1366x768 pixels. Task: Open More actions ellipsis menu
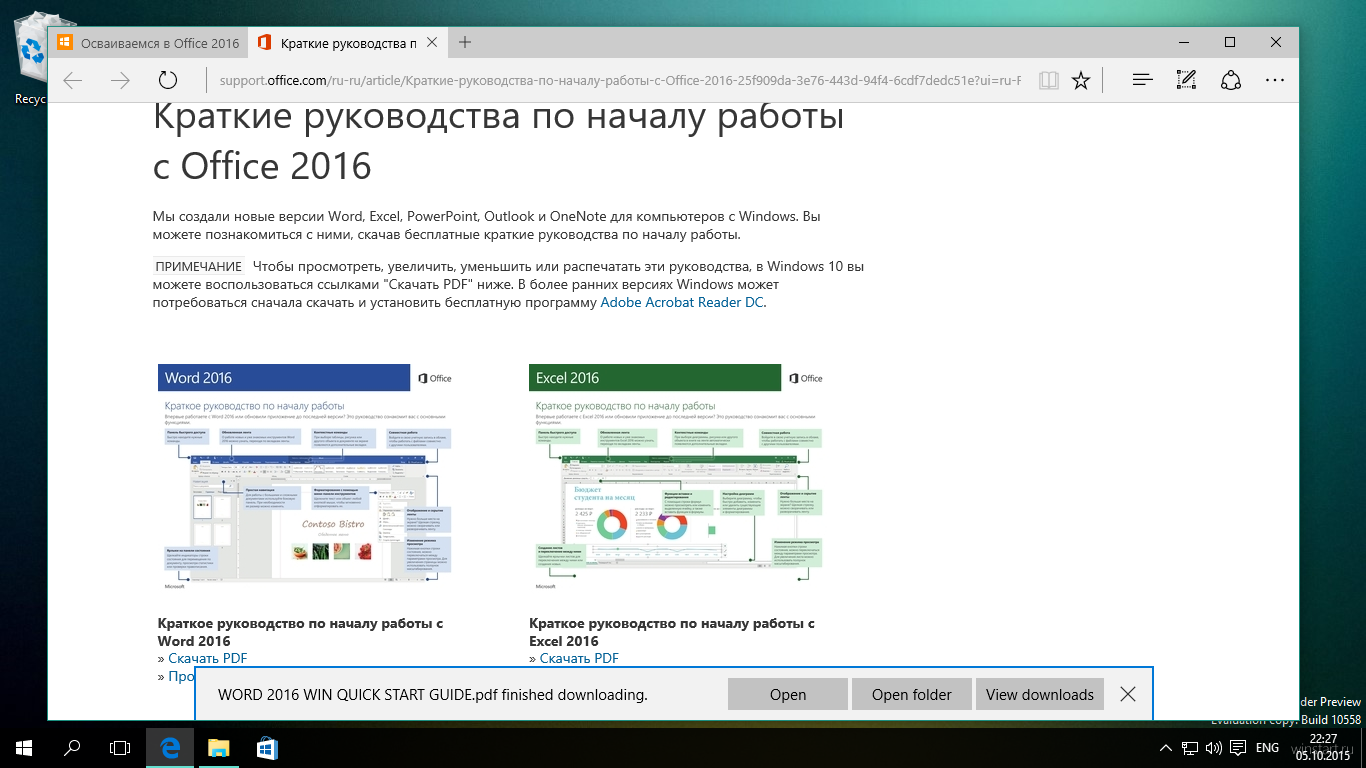point(1275,81)
